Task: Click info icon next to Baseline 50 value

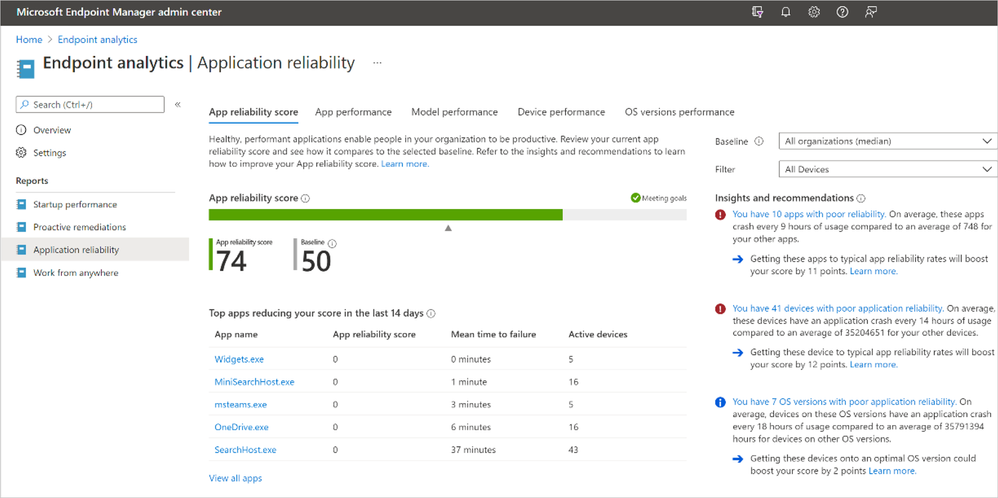Action: (332, 243)
